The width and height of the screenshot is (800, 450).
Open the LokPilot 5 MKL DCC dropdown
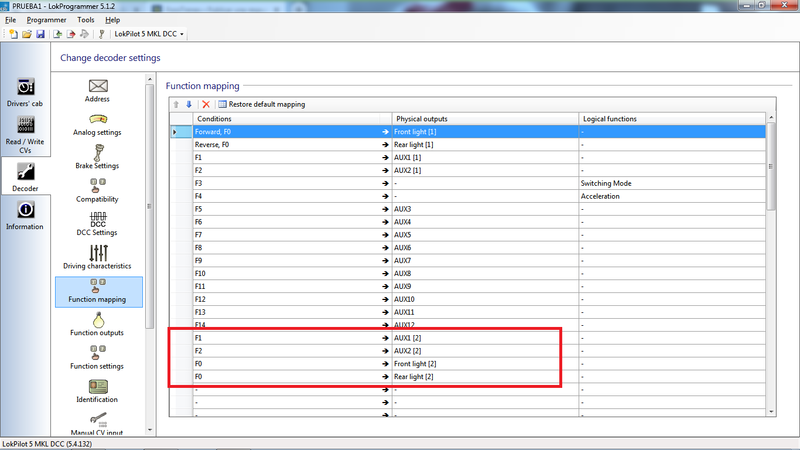click(x=148, y=34)
